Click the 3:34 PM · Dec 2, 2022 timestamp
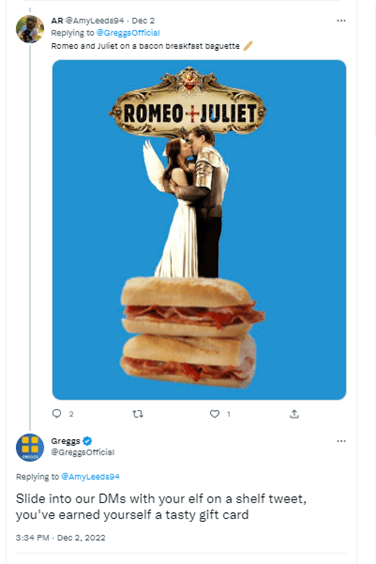Viewport: 376px width, 564px height. point(60,538)
